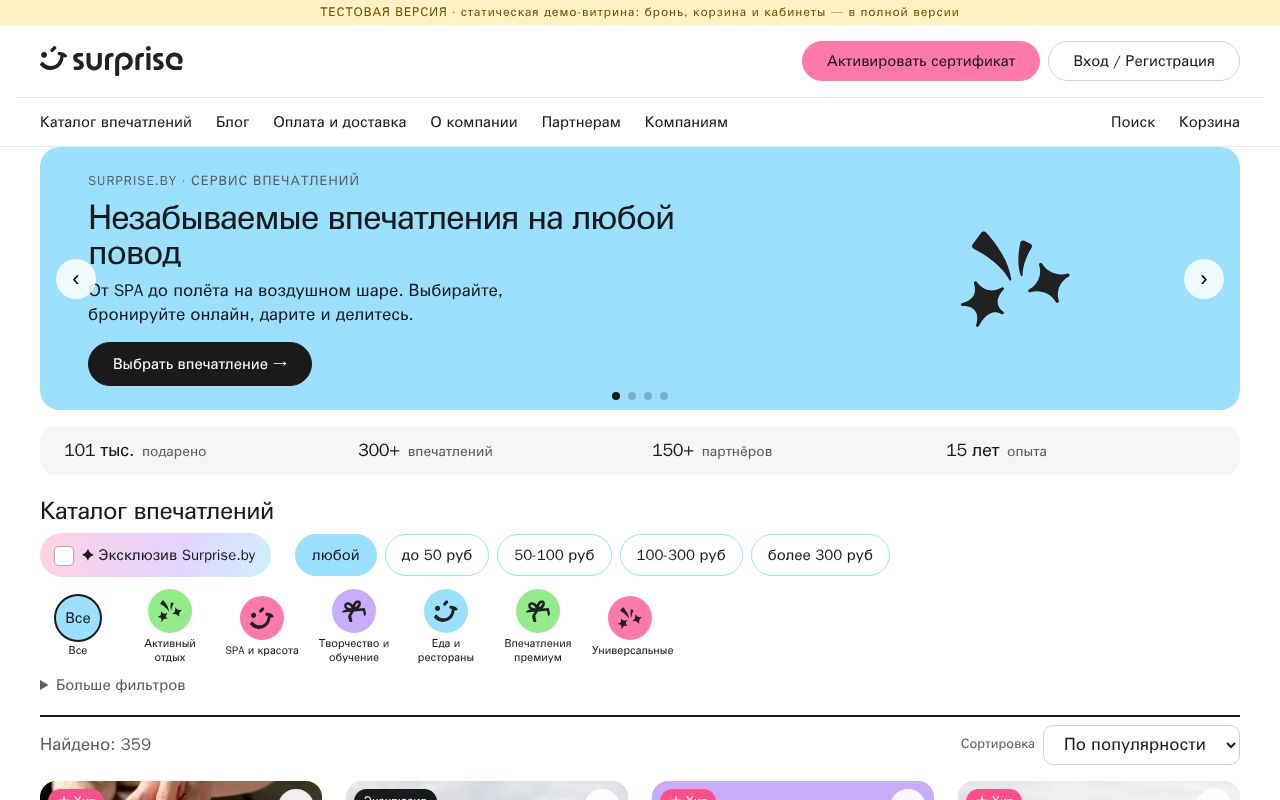Open 'По популярности' sort dropdown
The height and width of the screenshot is (800, 1280).
tap(1141, 745)
